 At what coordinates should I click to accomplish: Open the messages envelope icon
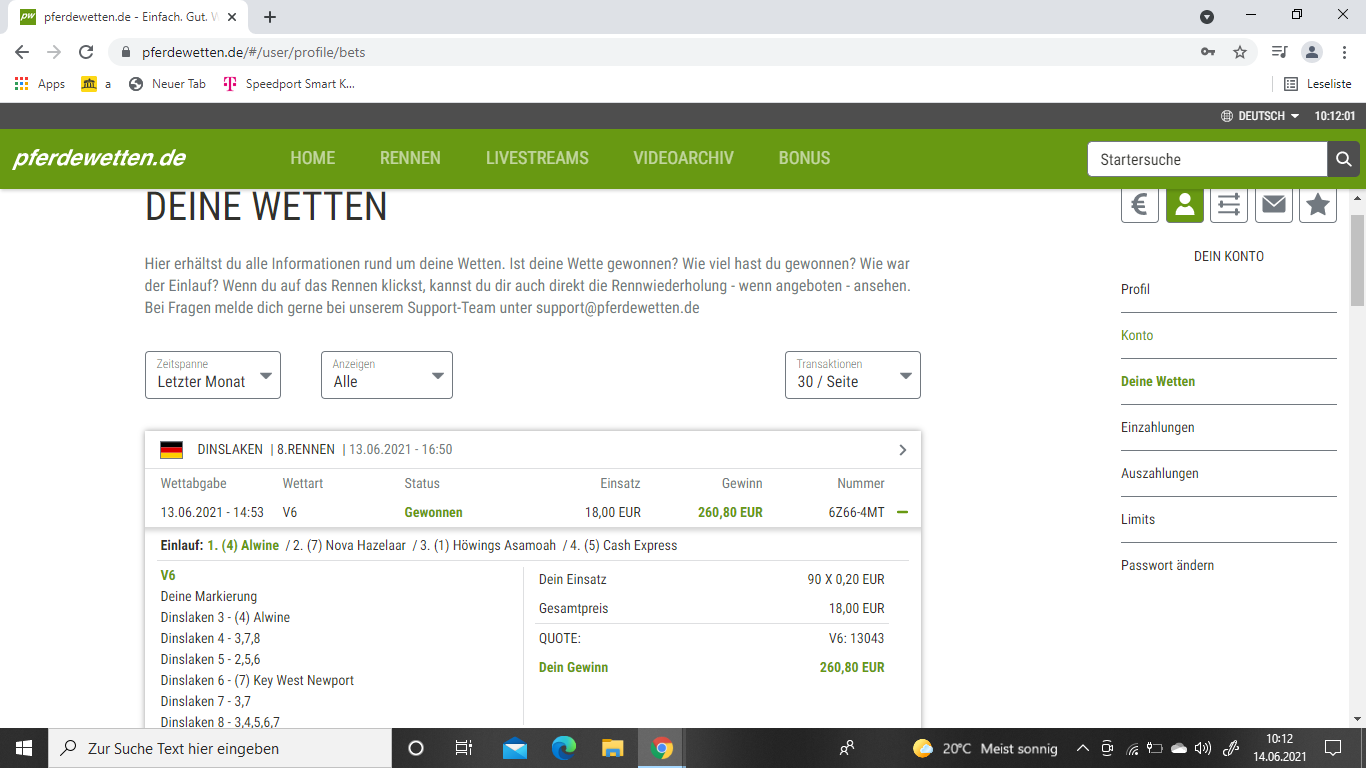click(1273, 205)
